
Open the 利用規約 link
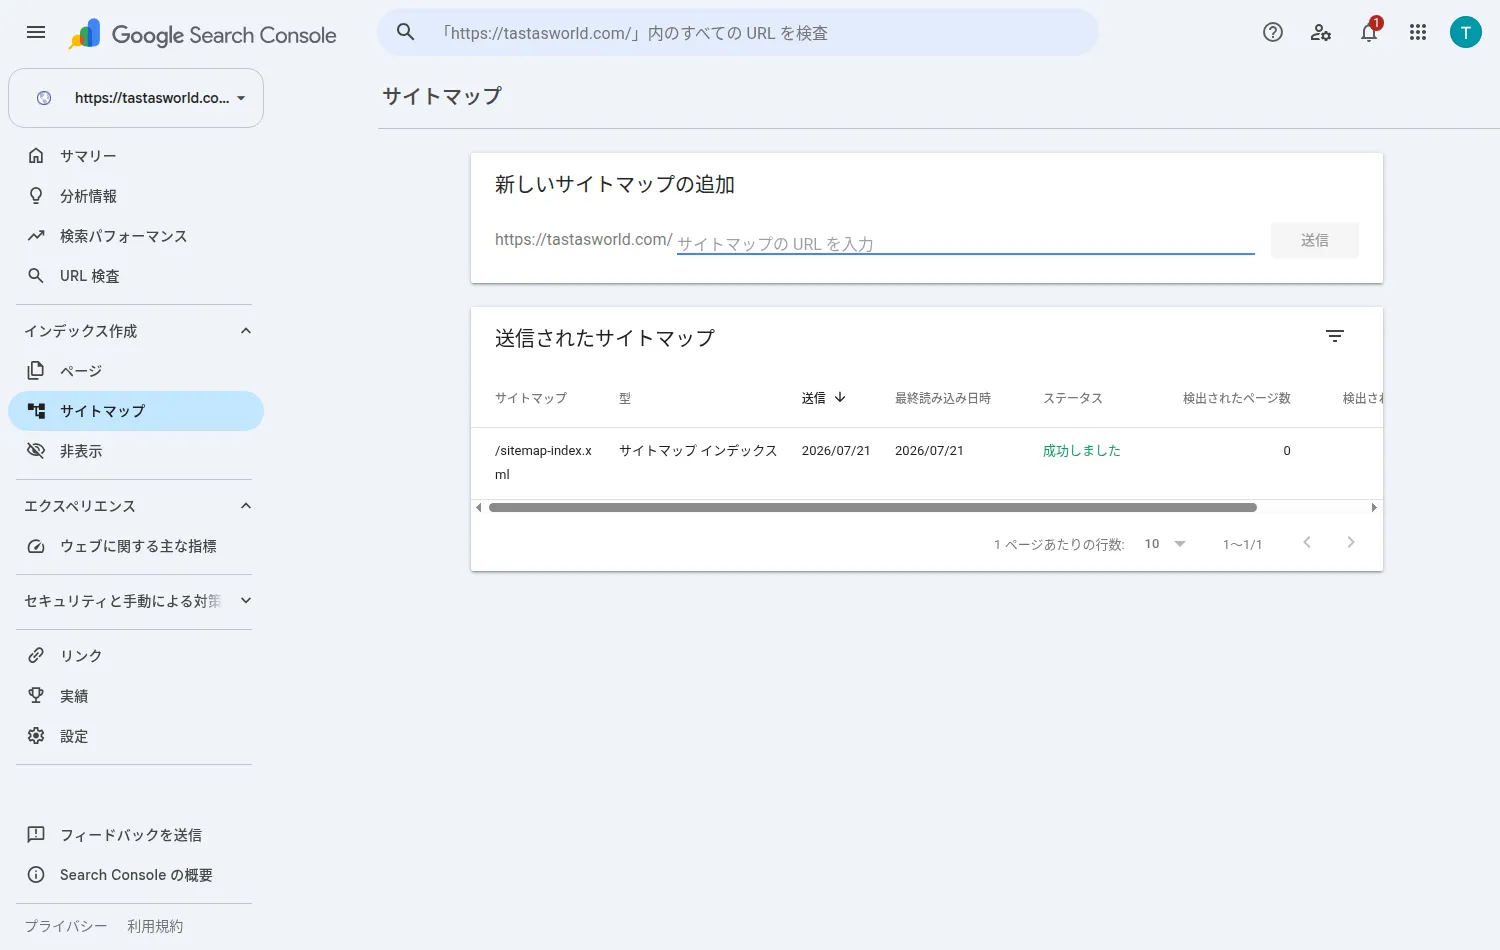coord(155,926)
